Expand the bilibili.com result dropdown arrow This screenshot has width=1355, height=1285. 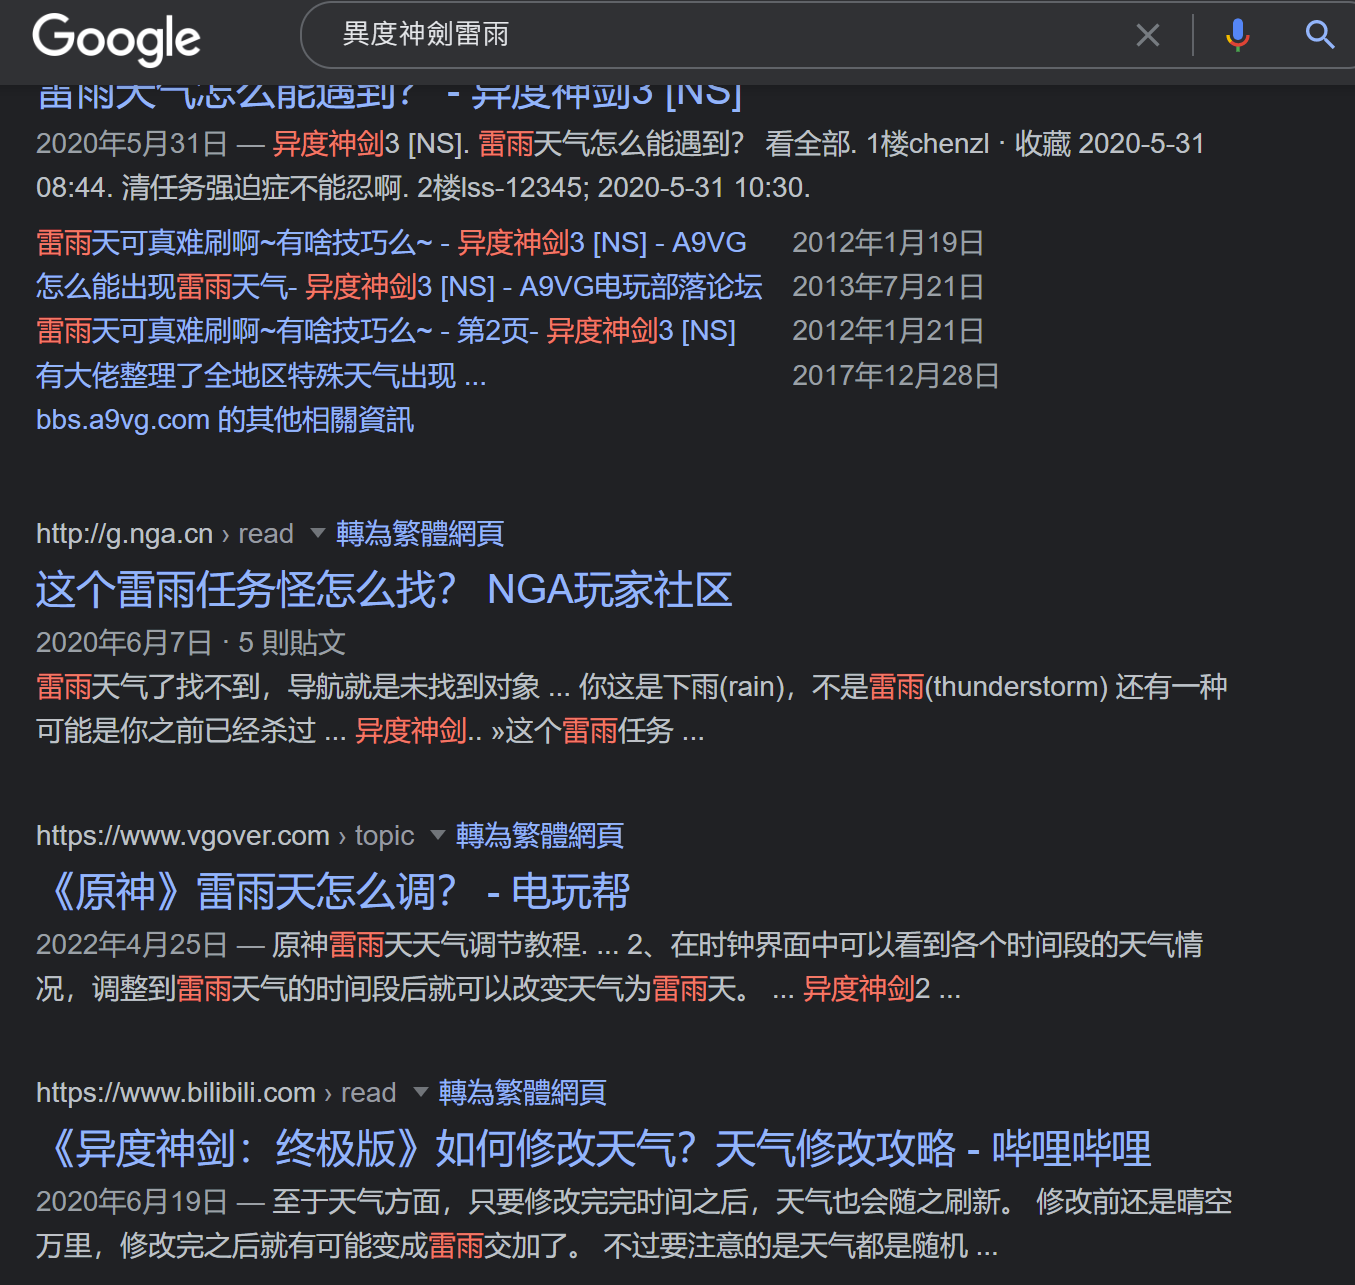tap(421, 1092)
